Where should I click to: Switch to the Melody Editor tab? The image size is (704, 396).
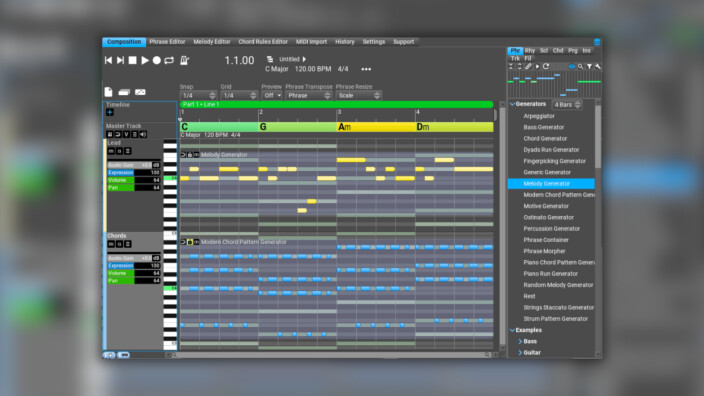212,42
